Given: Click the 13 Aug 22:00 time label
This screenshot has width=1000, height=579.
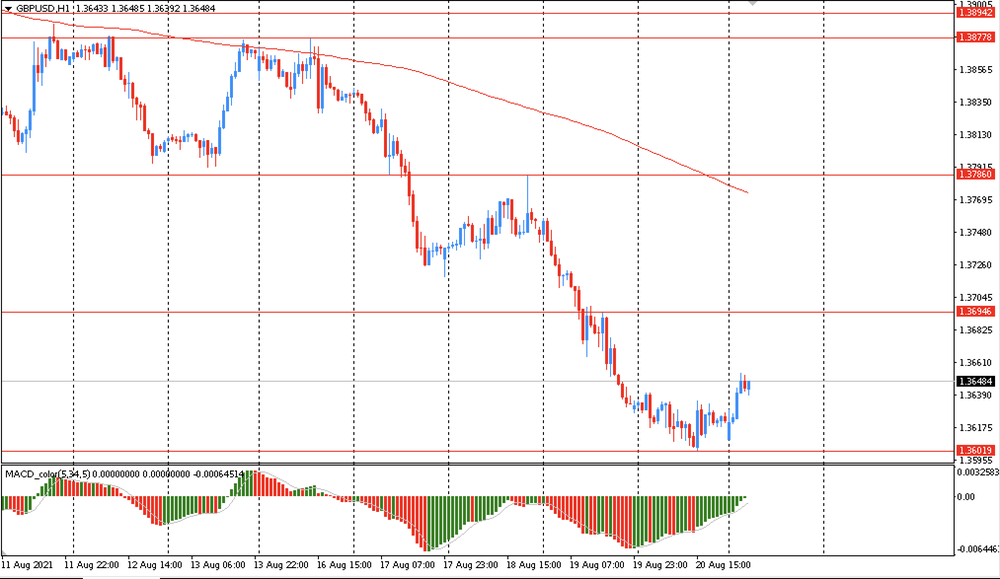Looking at the screenshot, I should pyautogui.click(x=281, y=565).
